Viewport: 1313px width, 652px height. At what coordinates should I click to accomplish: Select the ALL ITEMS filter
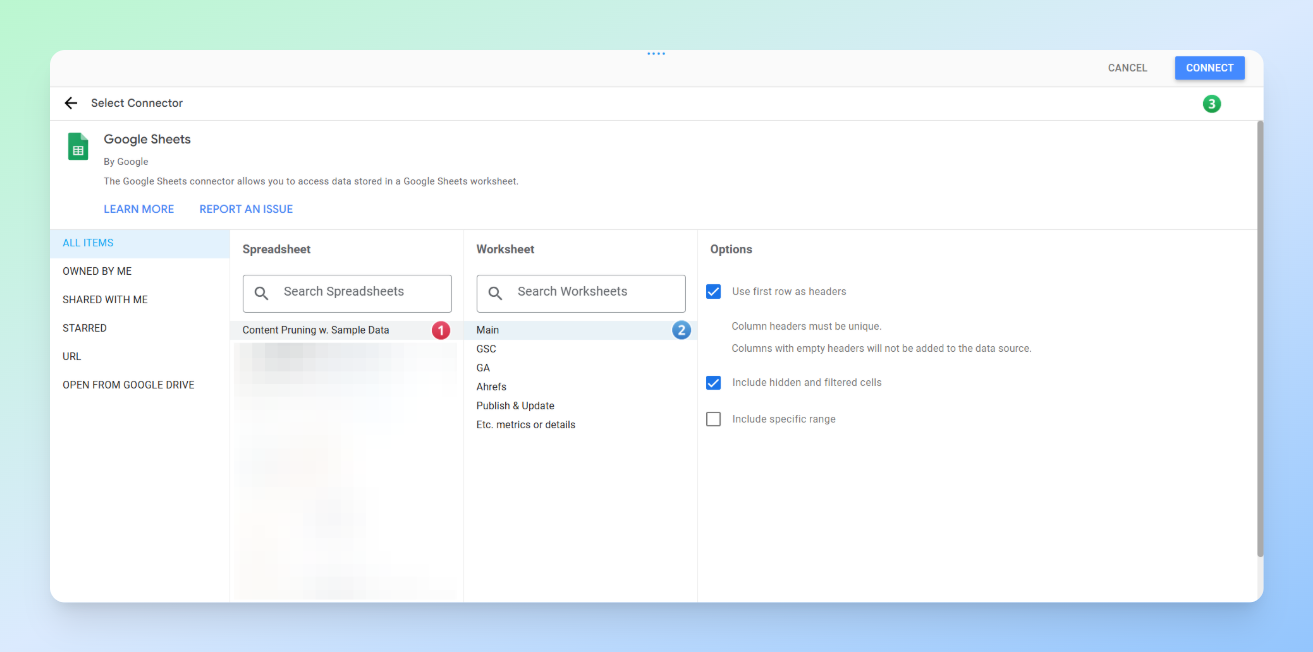pos(88,243)
